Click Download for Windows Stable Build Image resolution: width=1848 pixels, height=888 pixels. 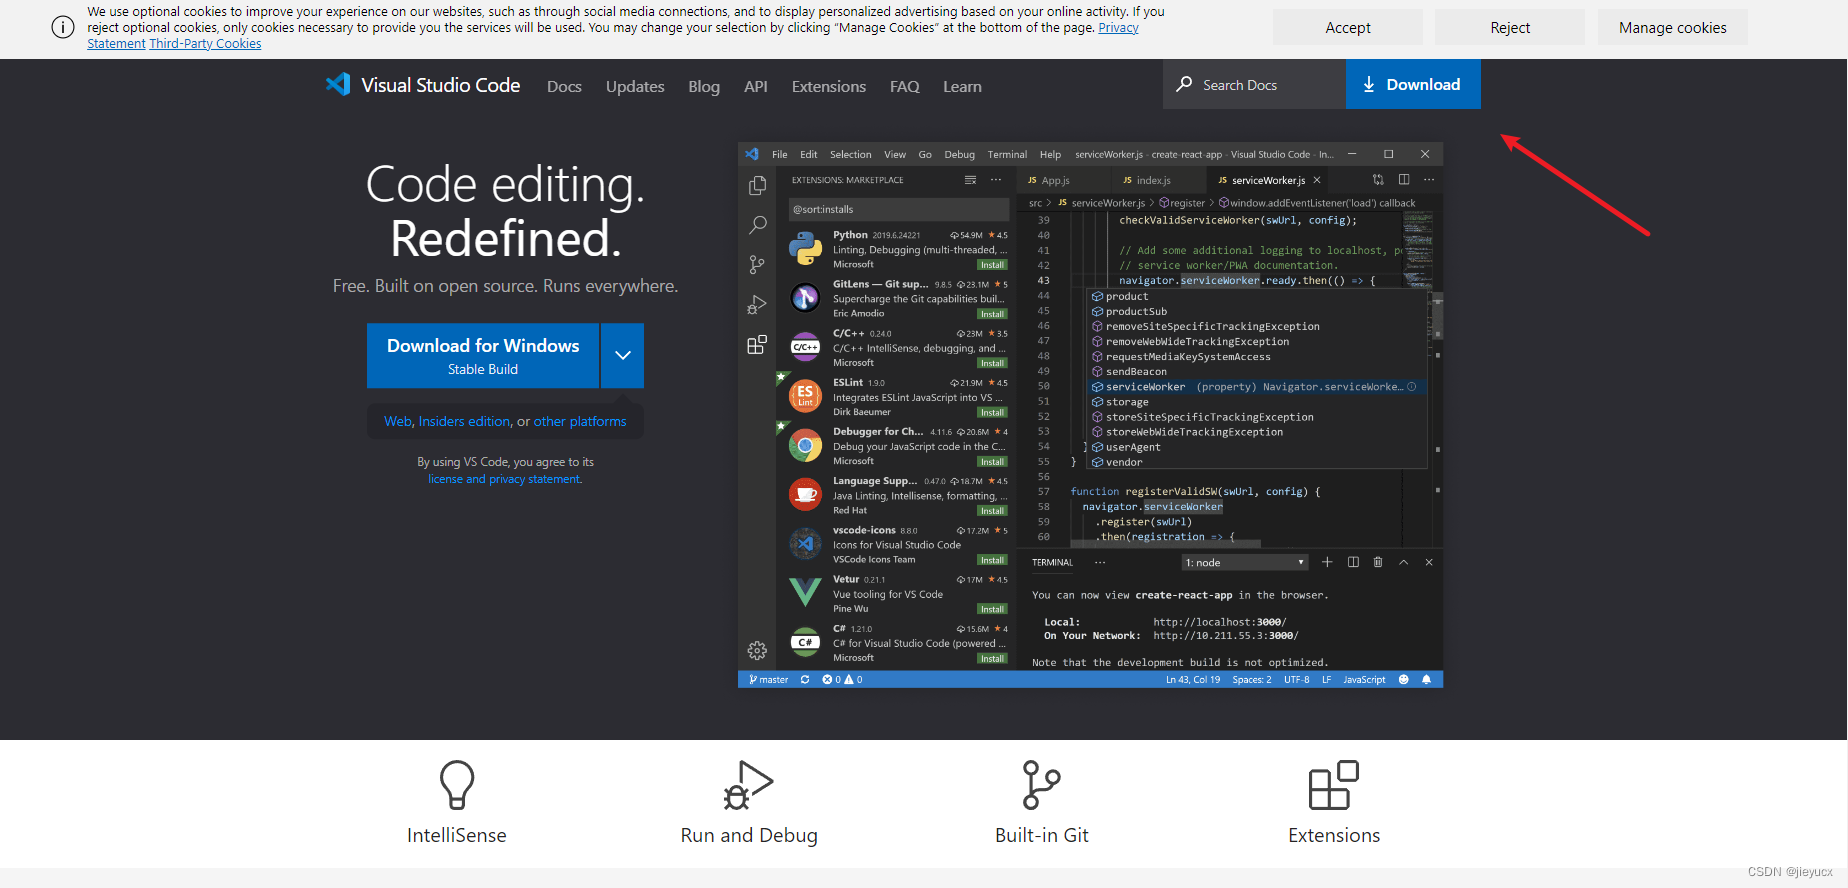coord(483,355)
